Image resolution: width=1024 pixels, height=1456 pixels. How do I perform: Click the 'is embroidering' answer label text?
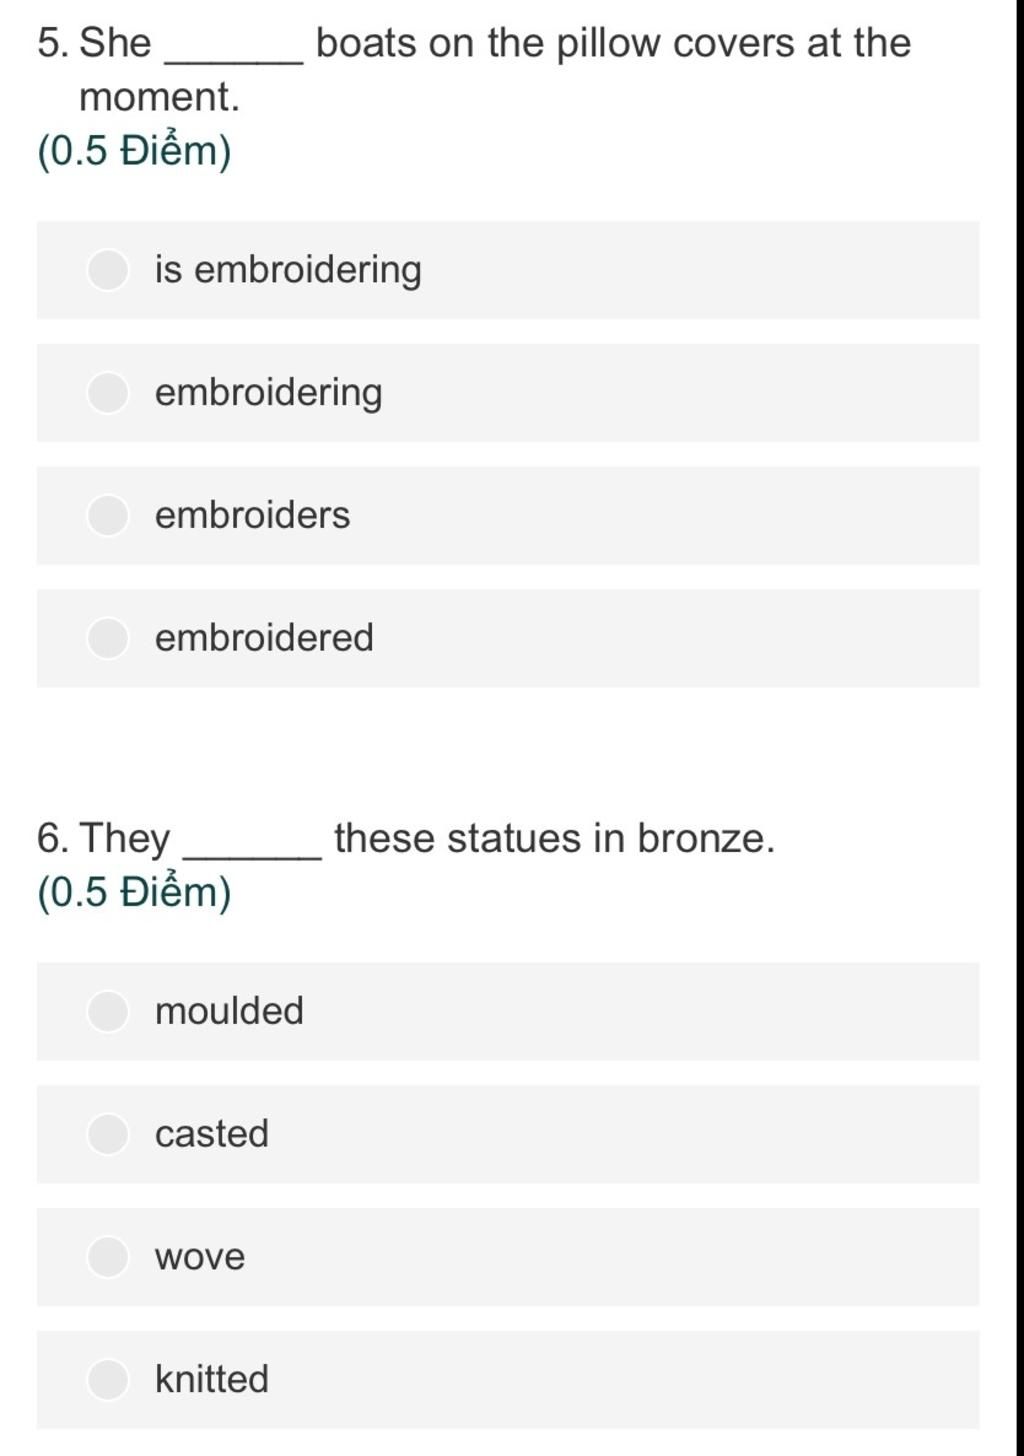click(x=288, y=270)
